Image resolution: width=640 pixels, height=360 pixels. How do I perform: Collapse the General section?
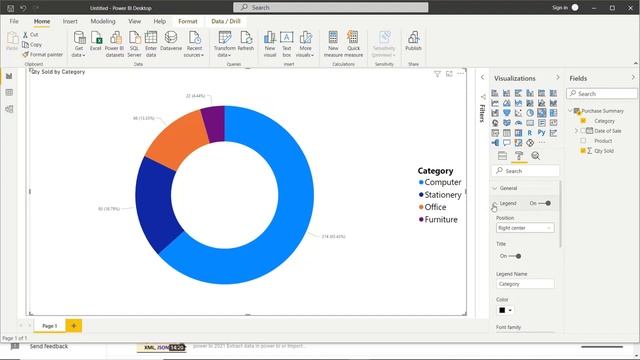[495, 188]
